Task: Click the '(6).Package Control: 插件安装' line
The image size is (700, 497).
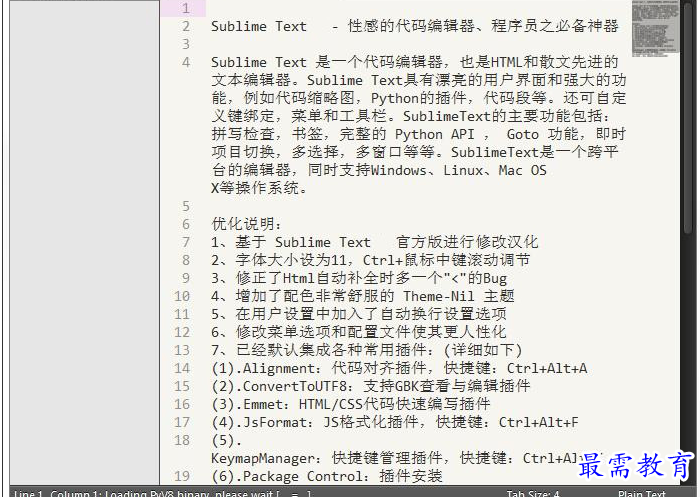Action: 326,476
